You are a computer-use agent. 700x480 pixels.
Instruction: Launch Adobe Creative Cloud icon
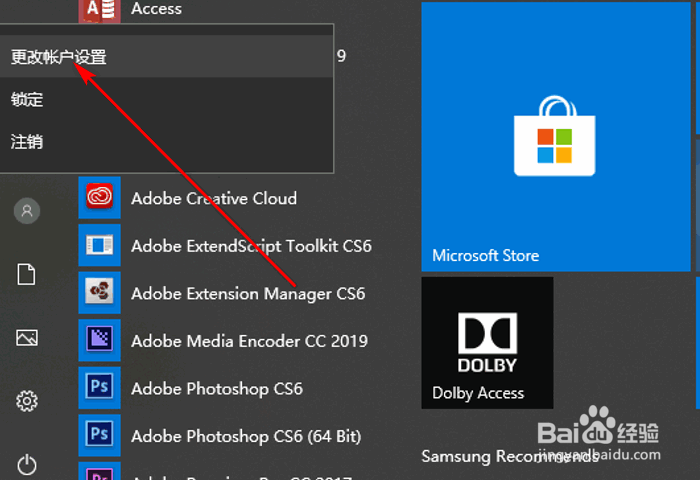[99, 198]
